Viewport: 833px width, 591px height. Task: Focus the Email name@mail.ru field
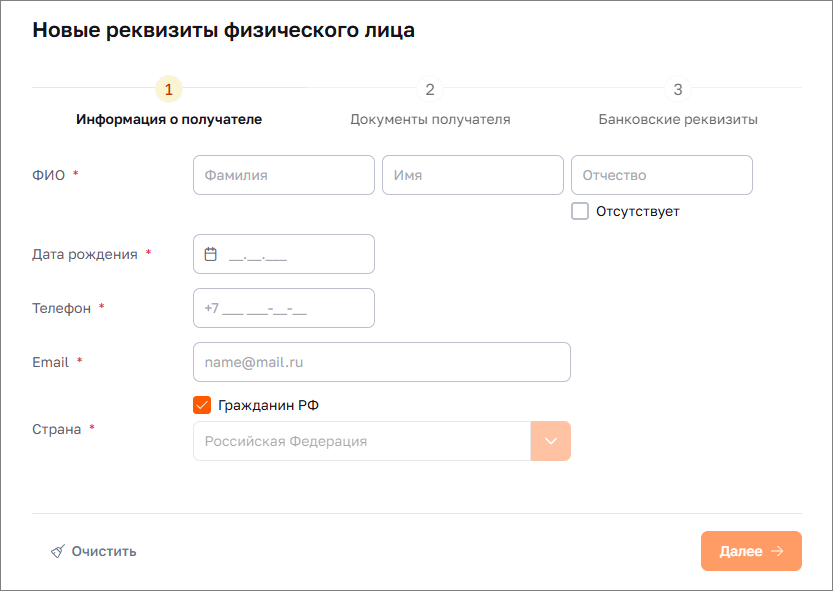tap(382, 362)
